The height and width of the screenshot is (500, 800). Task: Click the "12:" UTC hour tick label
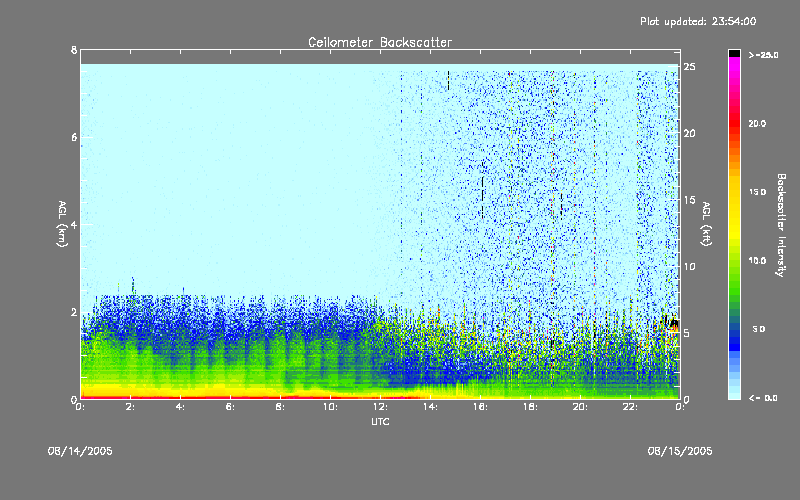click(380, 407)
